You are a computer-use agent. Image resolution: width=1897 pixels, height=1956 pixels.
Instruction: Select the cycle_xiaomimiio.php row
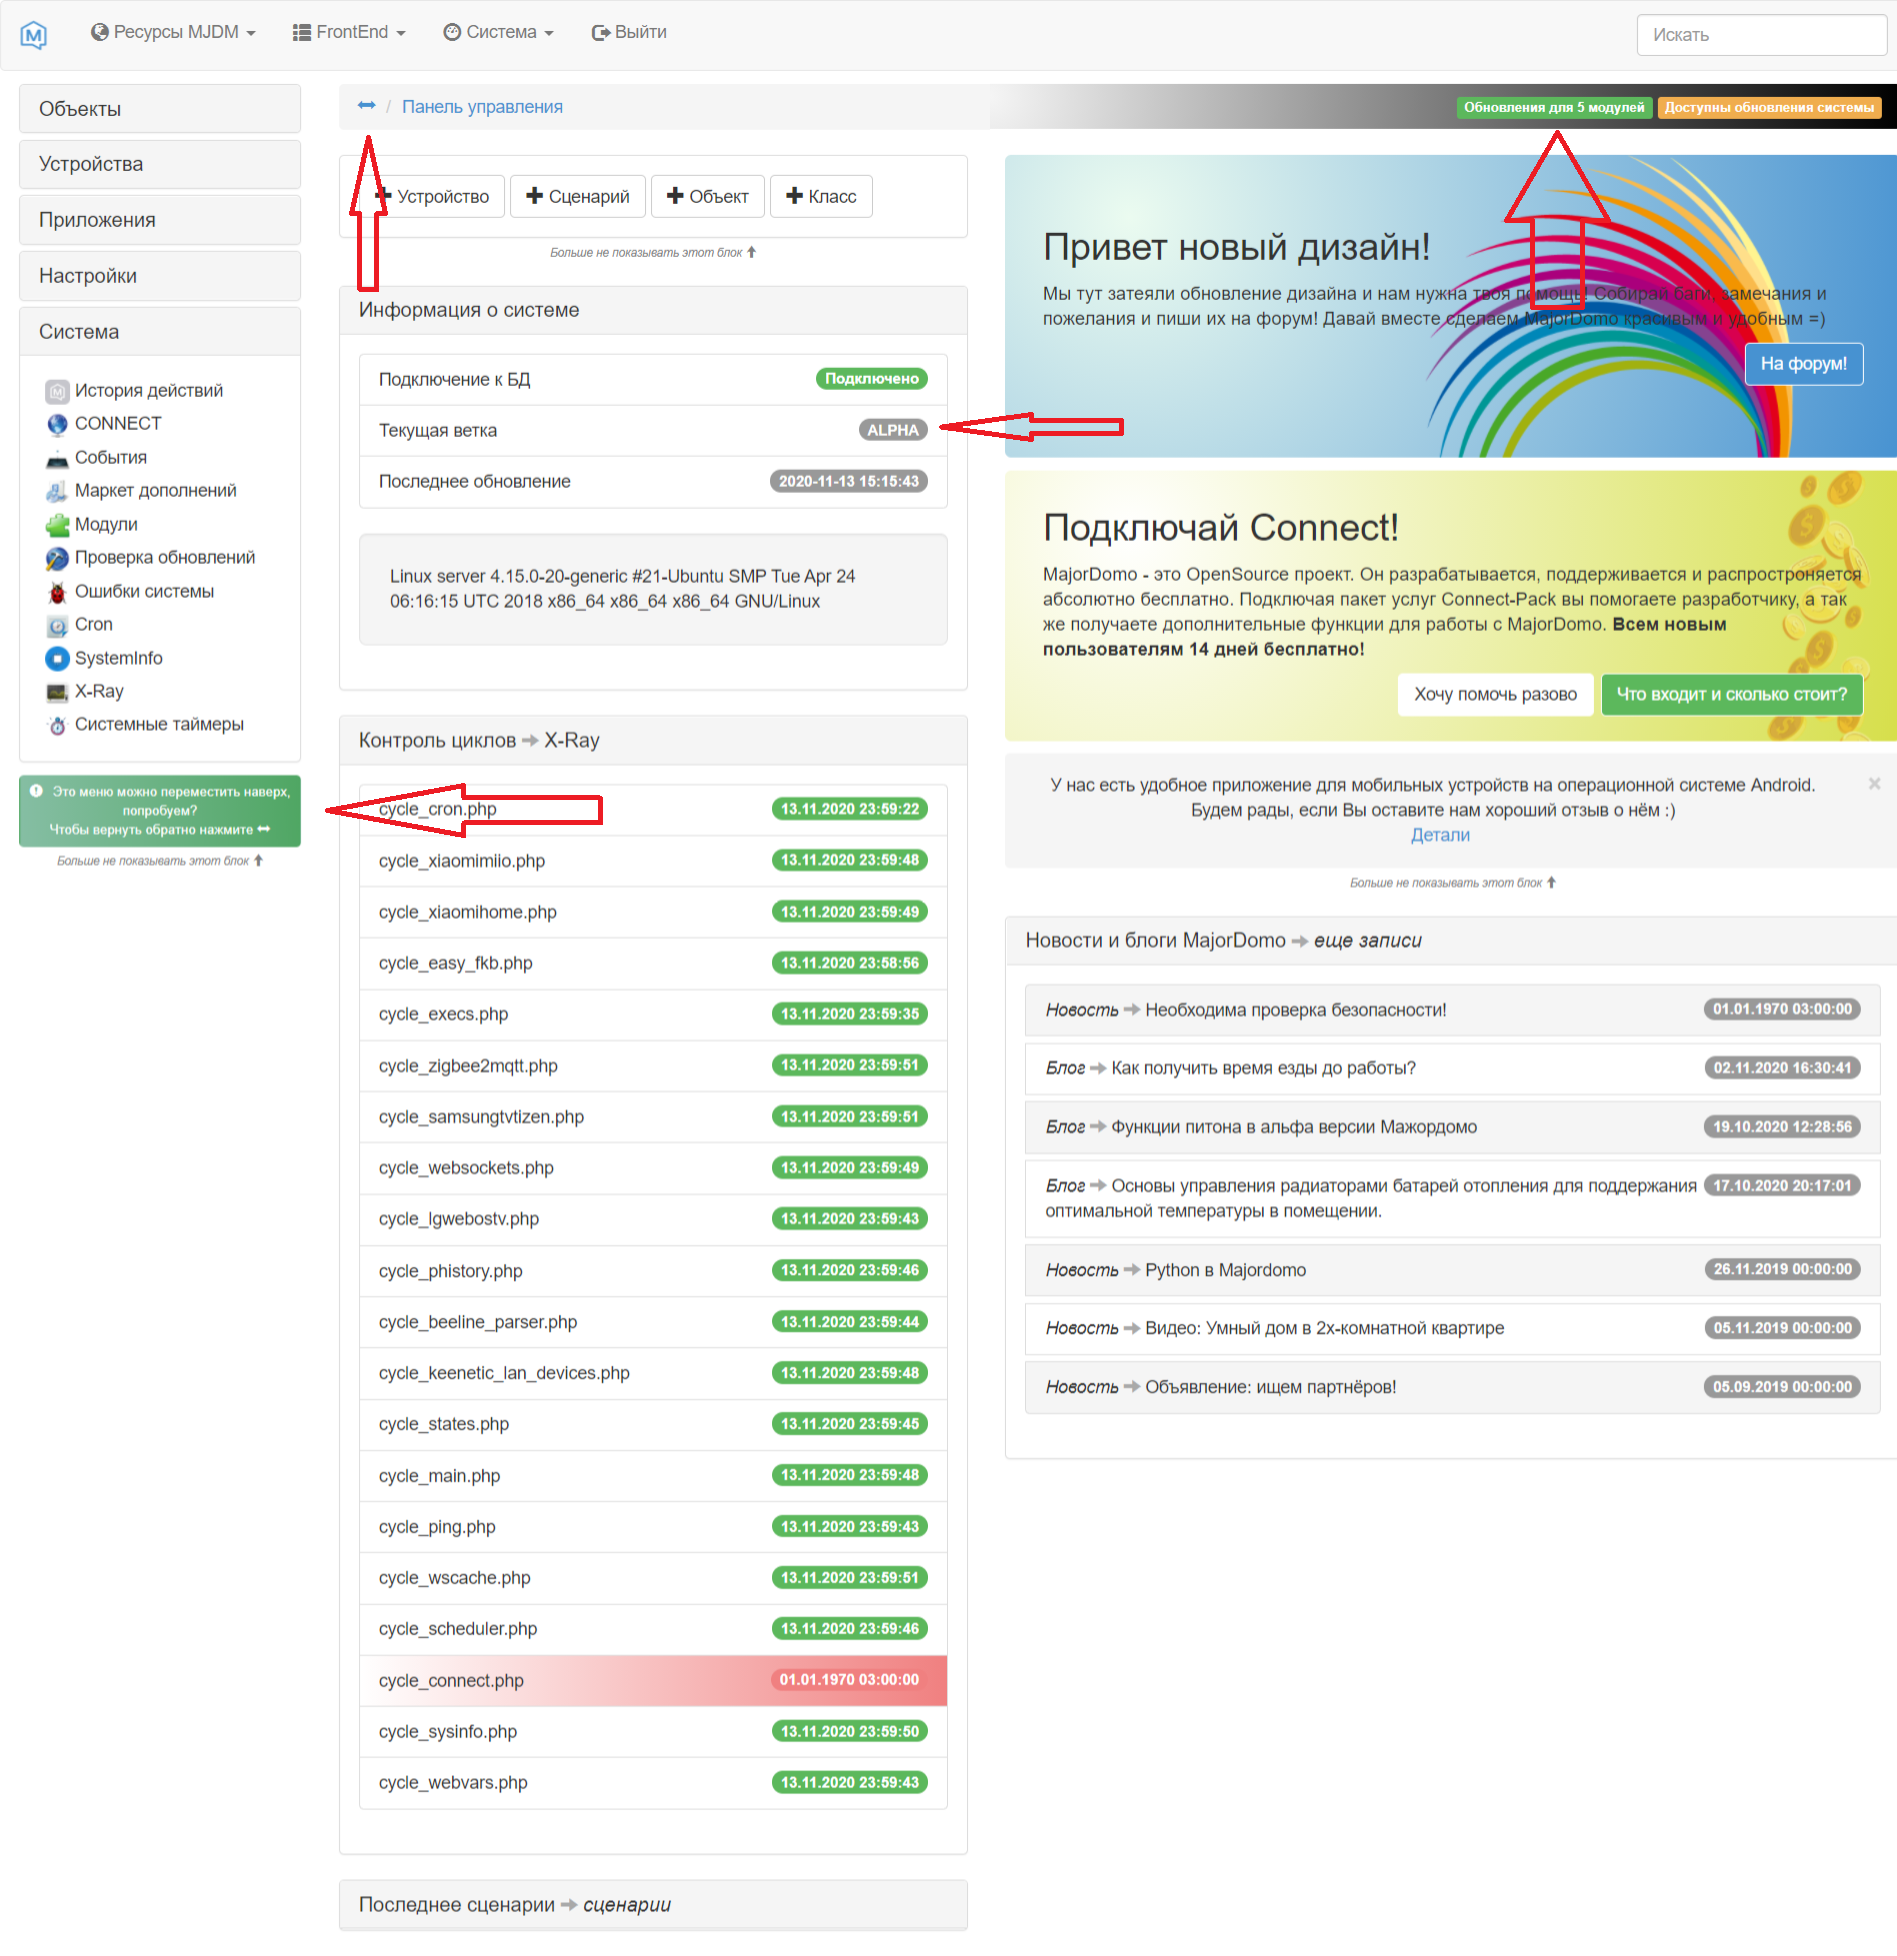pyautogui.click(x=653, y=861)
